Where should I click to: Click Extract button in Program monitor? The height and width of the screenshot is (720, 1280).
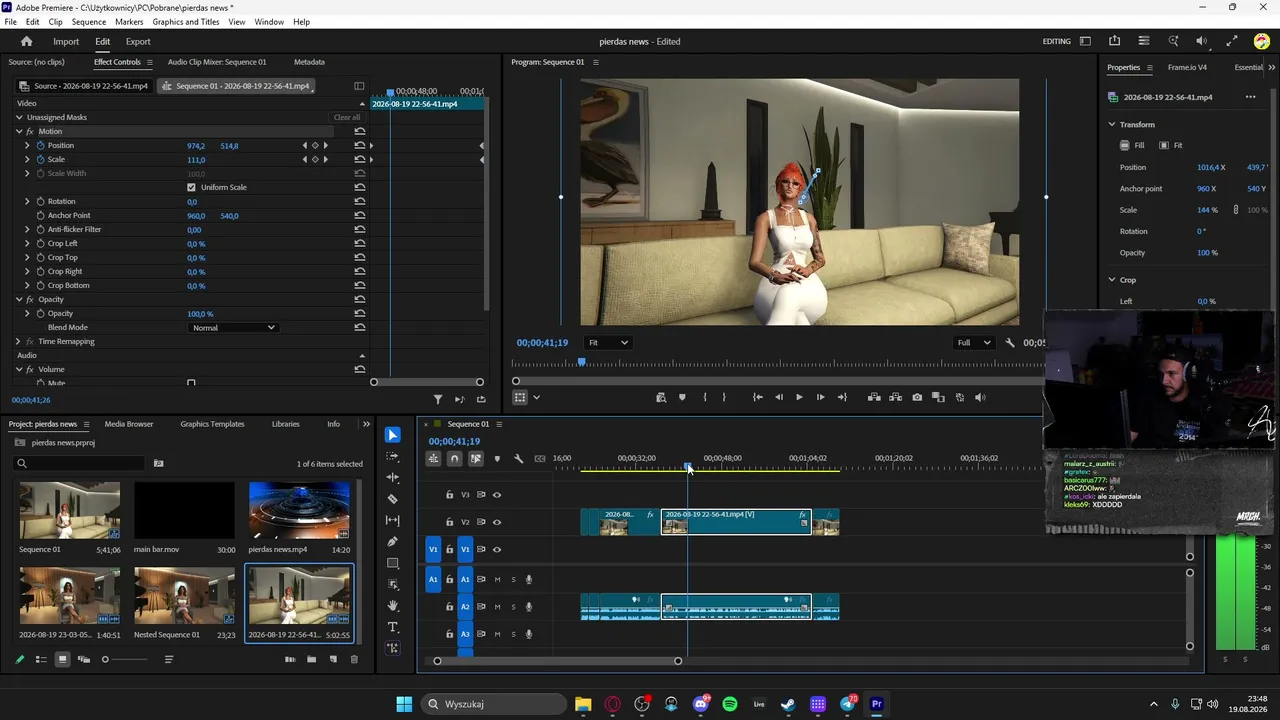point(895,397)
